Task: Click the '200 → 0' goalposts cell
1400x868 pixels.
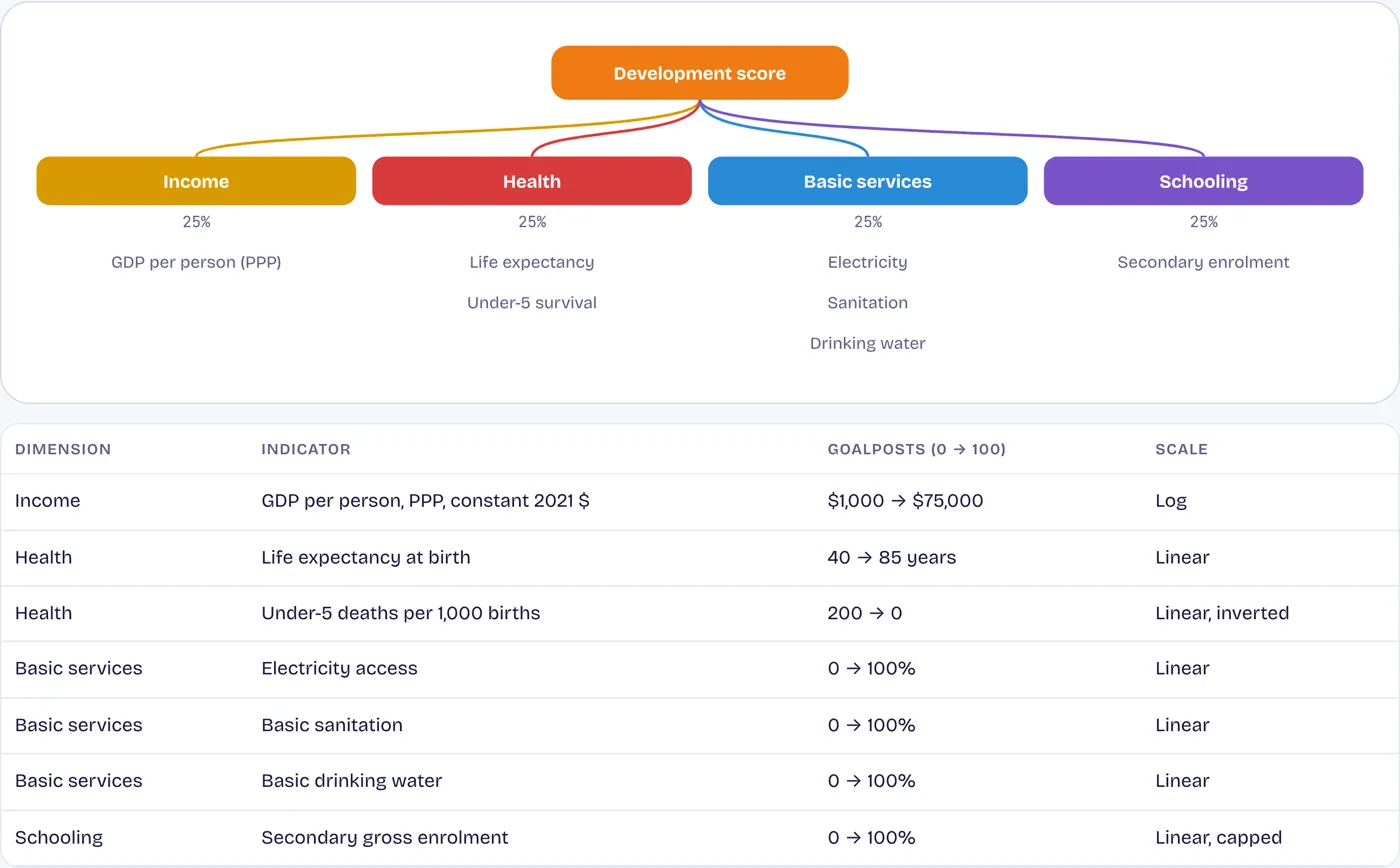Action: coord(865,613)
